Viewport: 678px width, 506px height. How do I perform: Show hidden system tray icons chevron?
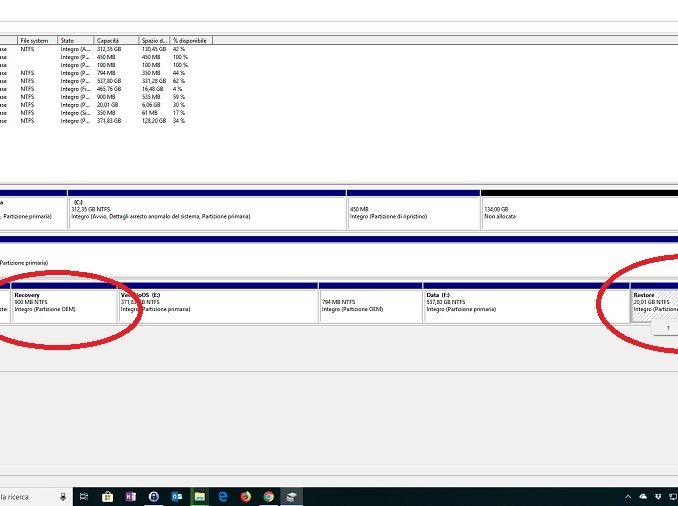[x=628, y=497]
